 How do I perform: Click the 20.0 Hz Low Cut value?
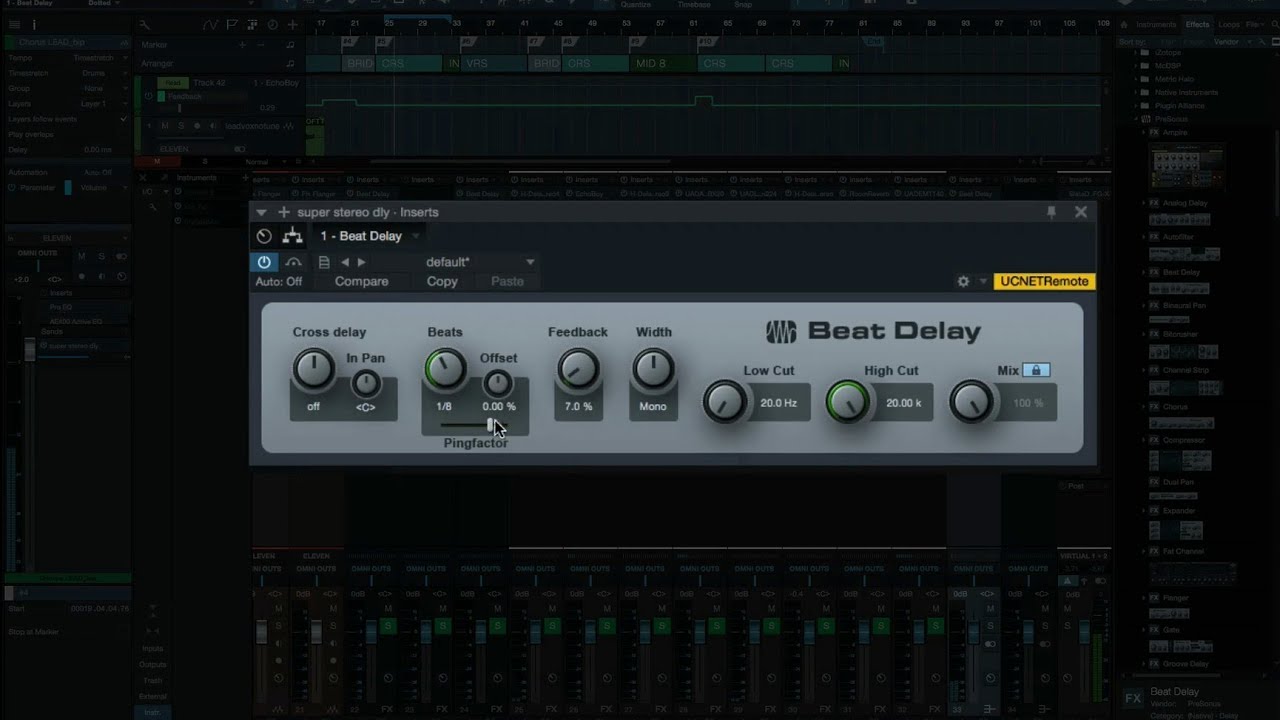tap(778, 403)
